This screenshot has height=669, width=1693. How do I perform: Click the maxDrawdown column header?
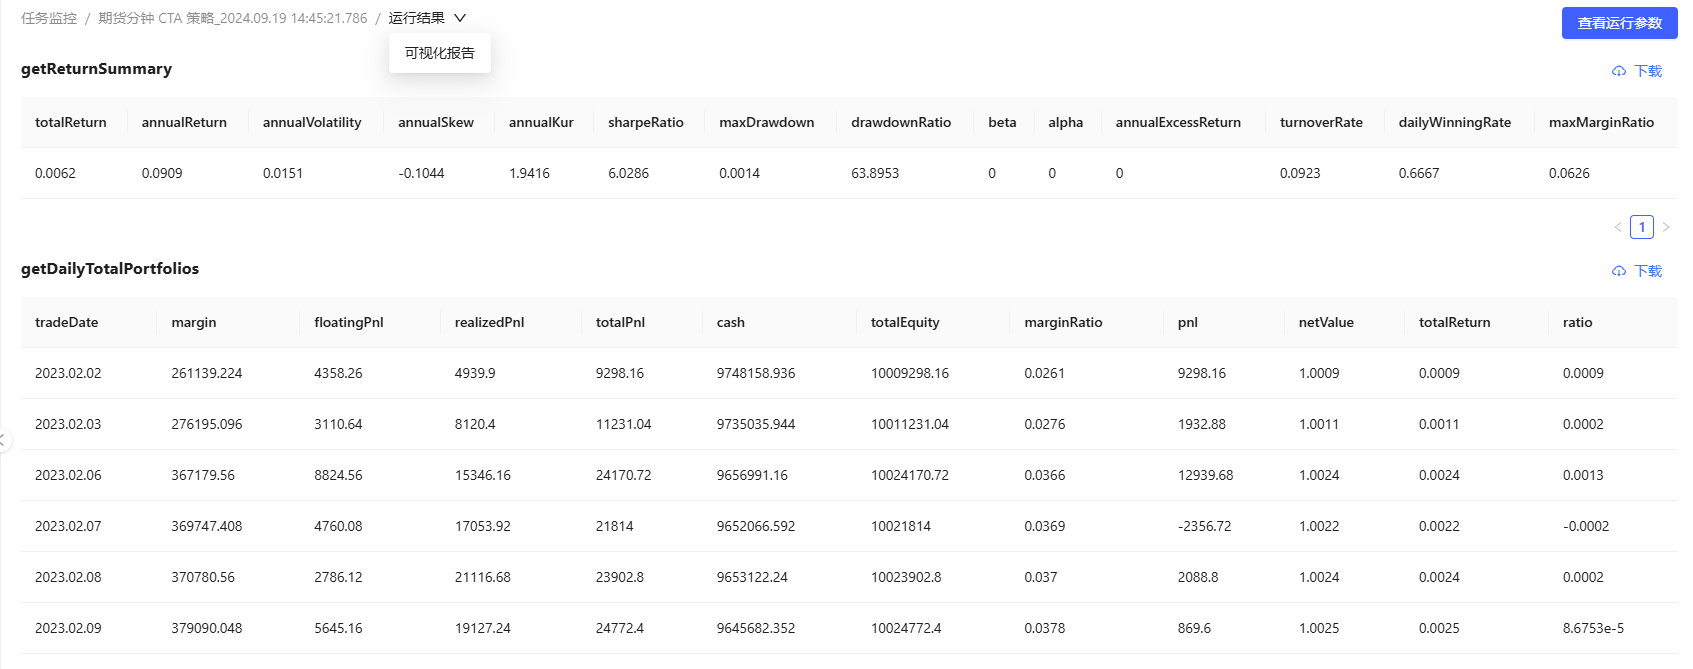(x=767, y=122)
